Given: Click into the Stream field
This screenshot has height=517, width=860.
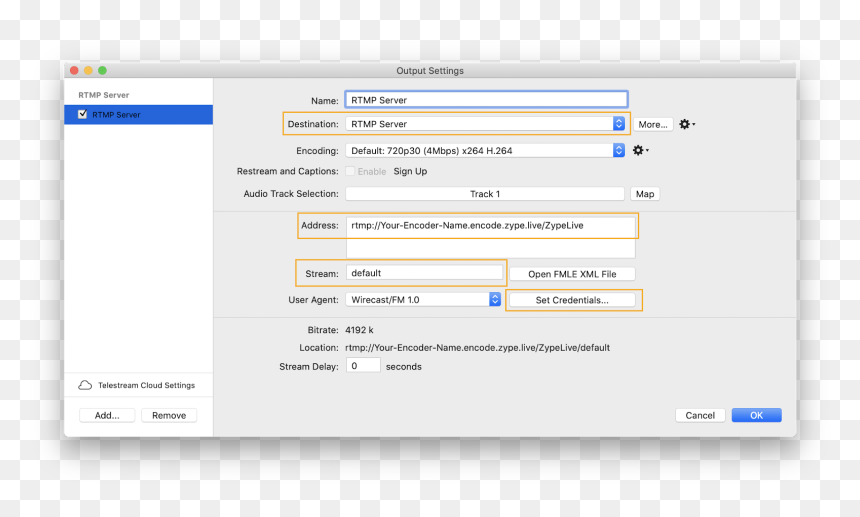Looking at the screenshot, I should tap(424, 273).
